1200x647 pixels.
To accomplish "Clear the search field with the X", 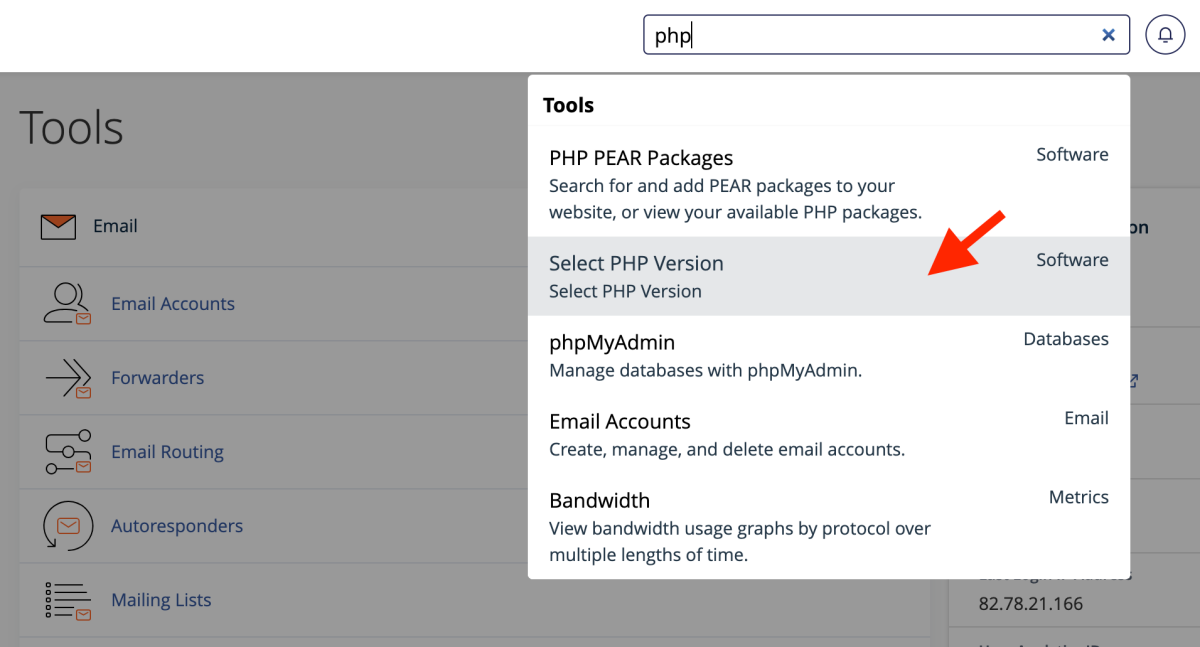I will click(x=1108, y=34).
